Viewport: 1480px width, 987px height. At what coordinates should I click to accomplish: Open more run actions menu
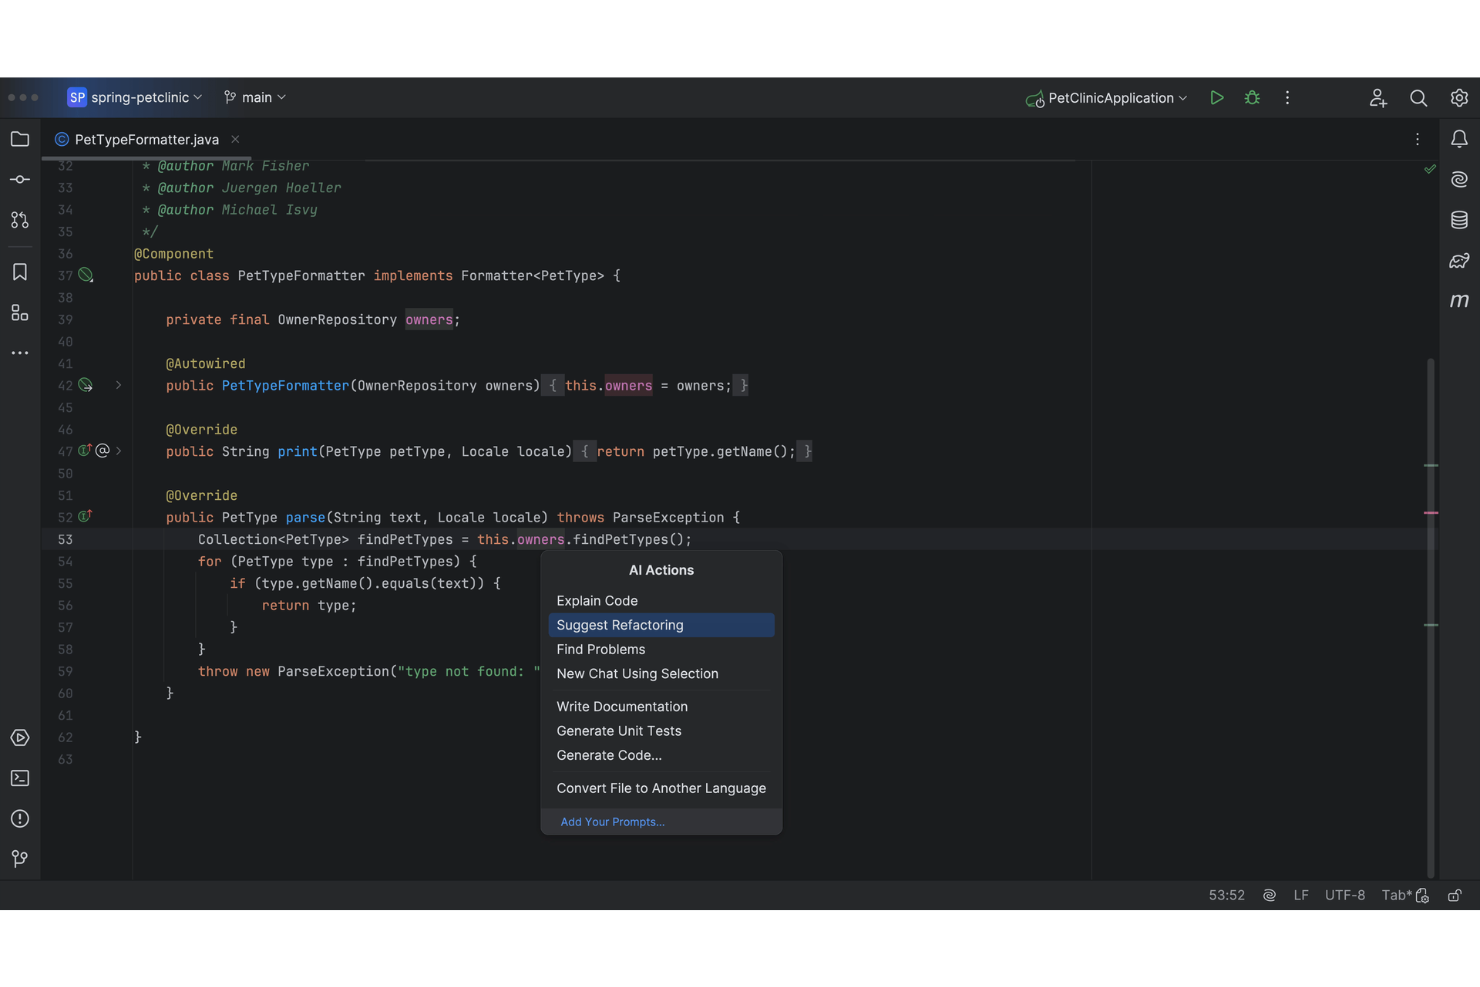(1287, 98)
